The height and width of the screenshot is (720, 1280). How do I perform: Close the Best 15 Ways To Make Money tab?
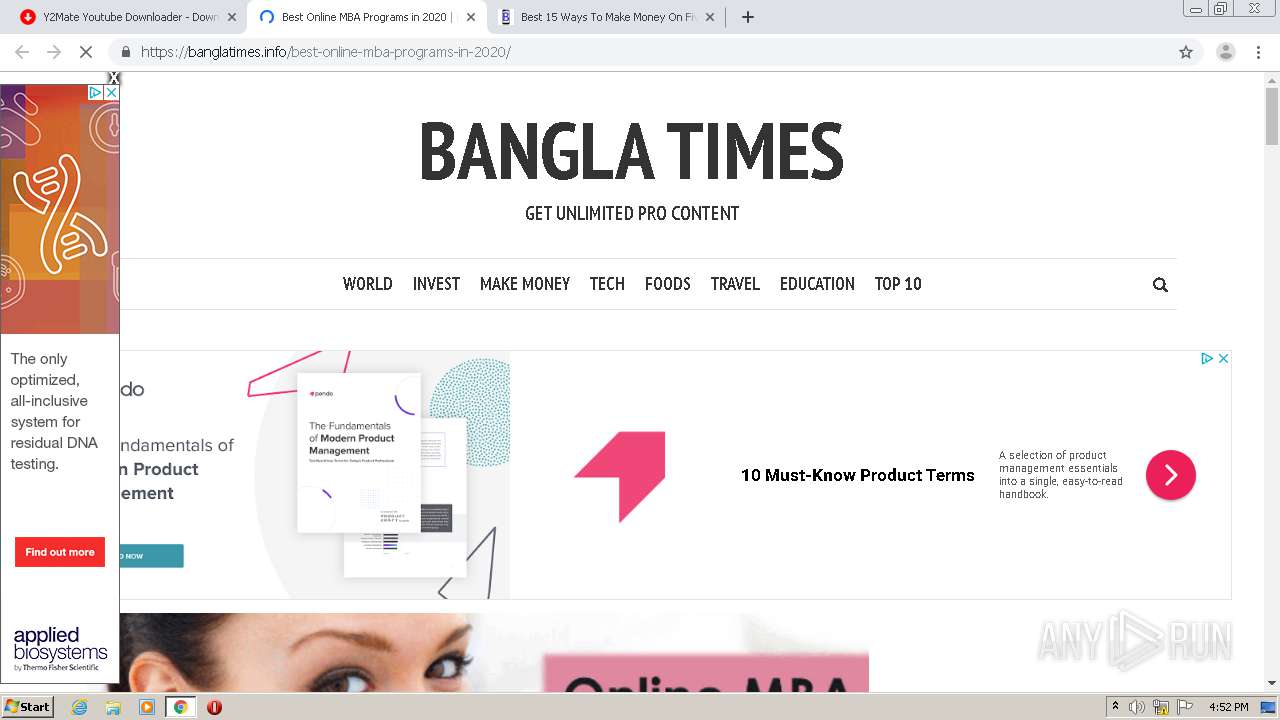pyautogui.click(x=710, y=17)
